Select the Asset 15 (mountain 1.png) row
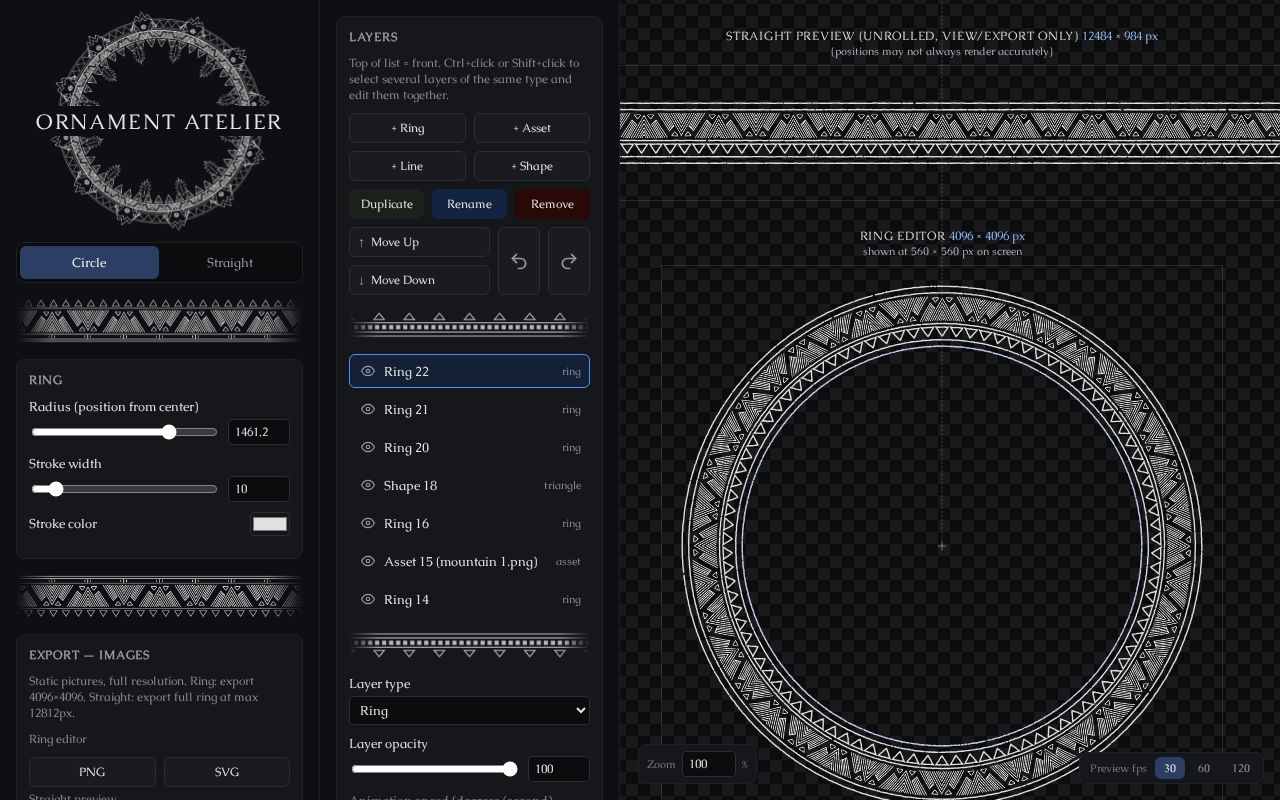 click(x=469, y=561)
